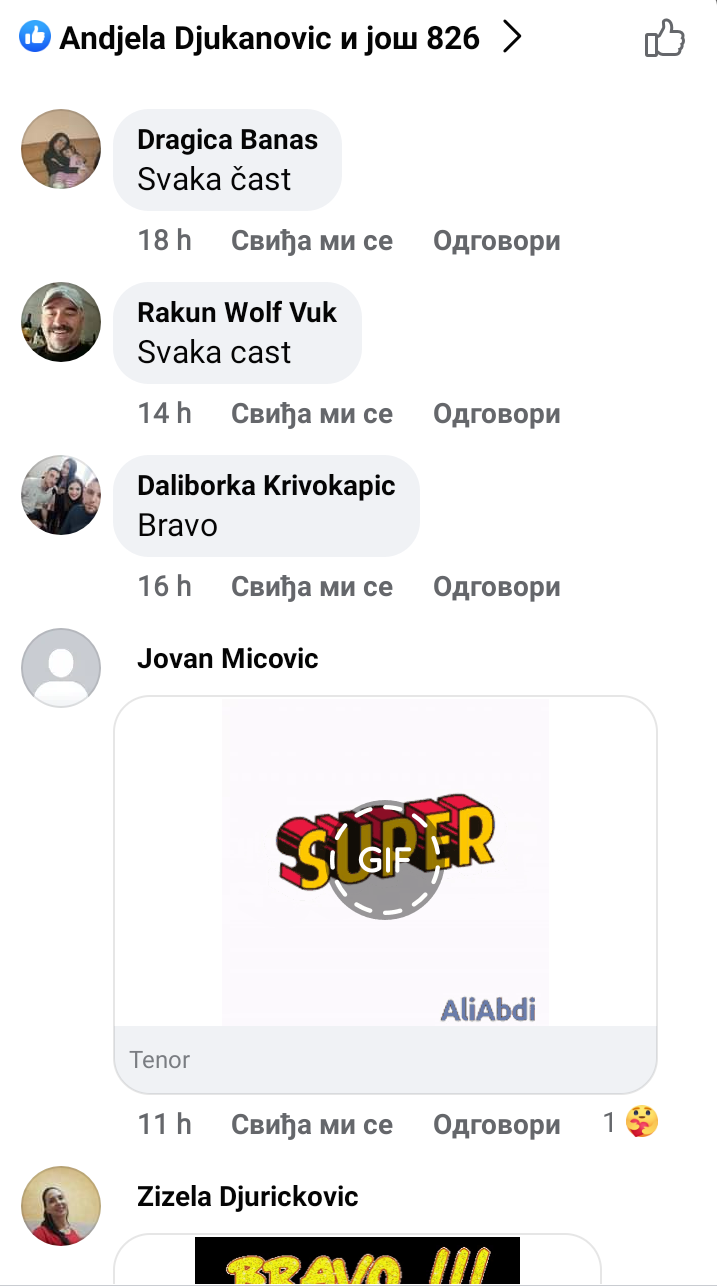Open the Bravo GIF thumbnail at bottom
The width and height of the screenshot is (717, 1286).
point(357,1261)
